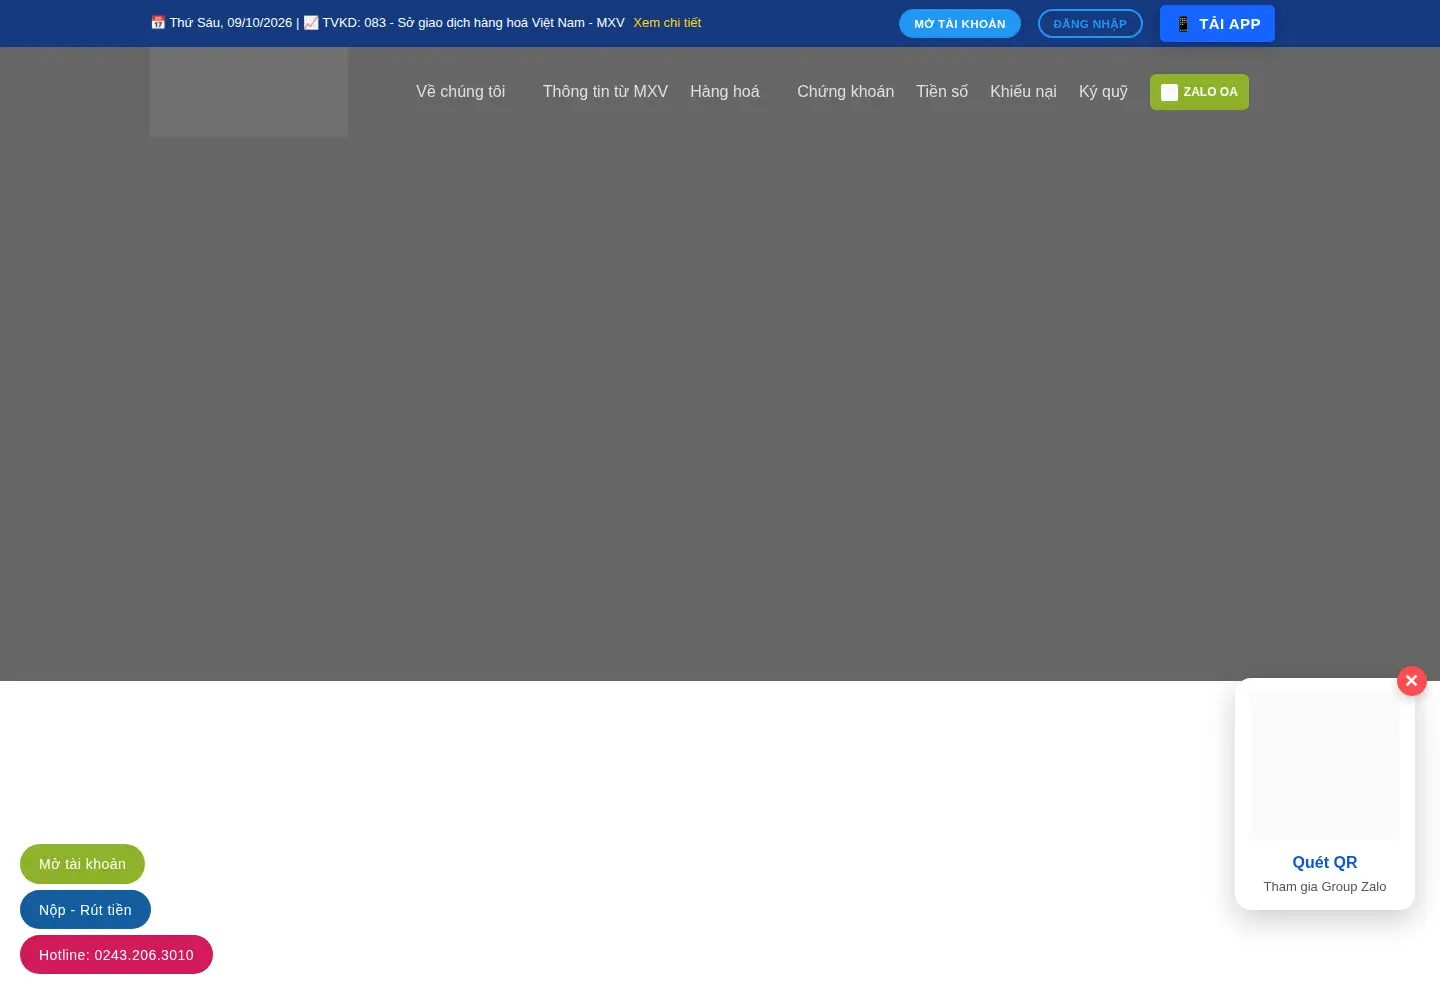Click the TẢI APP button
This screenshot has width=1440, height=1000.
tap(1217, 24)
